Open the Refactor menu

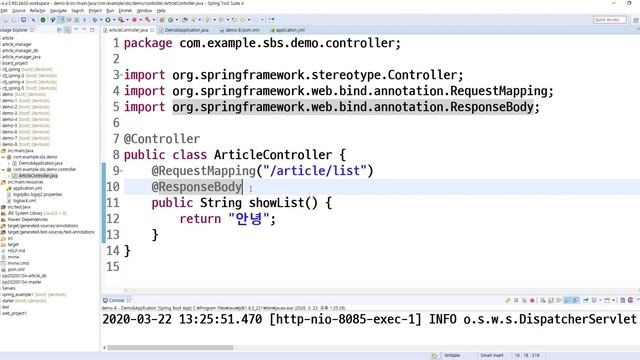[x=38, y=11]
